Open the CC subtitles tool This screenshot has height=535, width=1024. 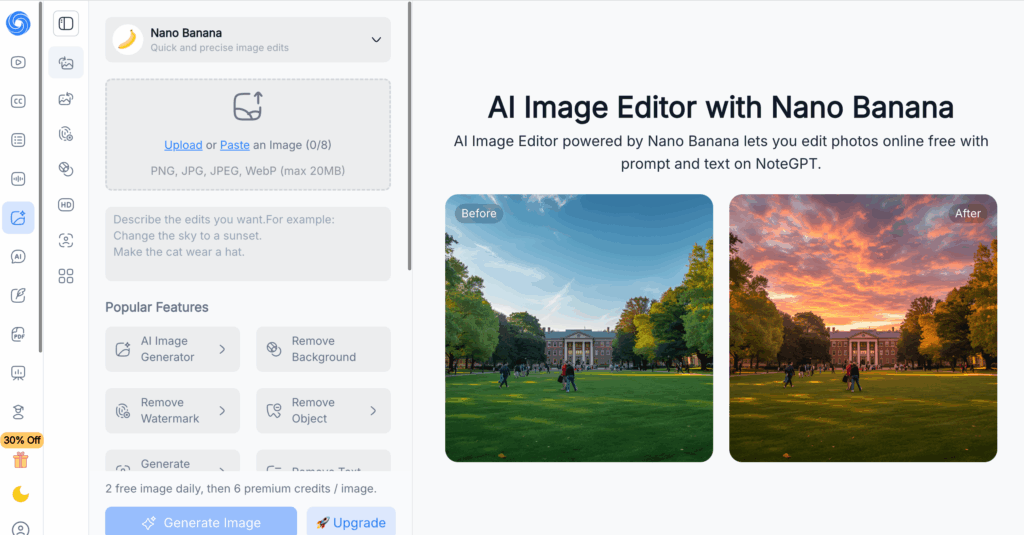[18, 101]
